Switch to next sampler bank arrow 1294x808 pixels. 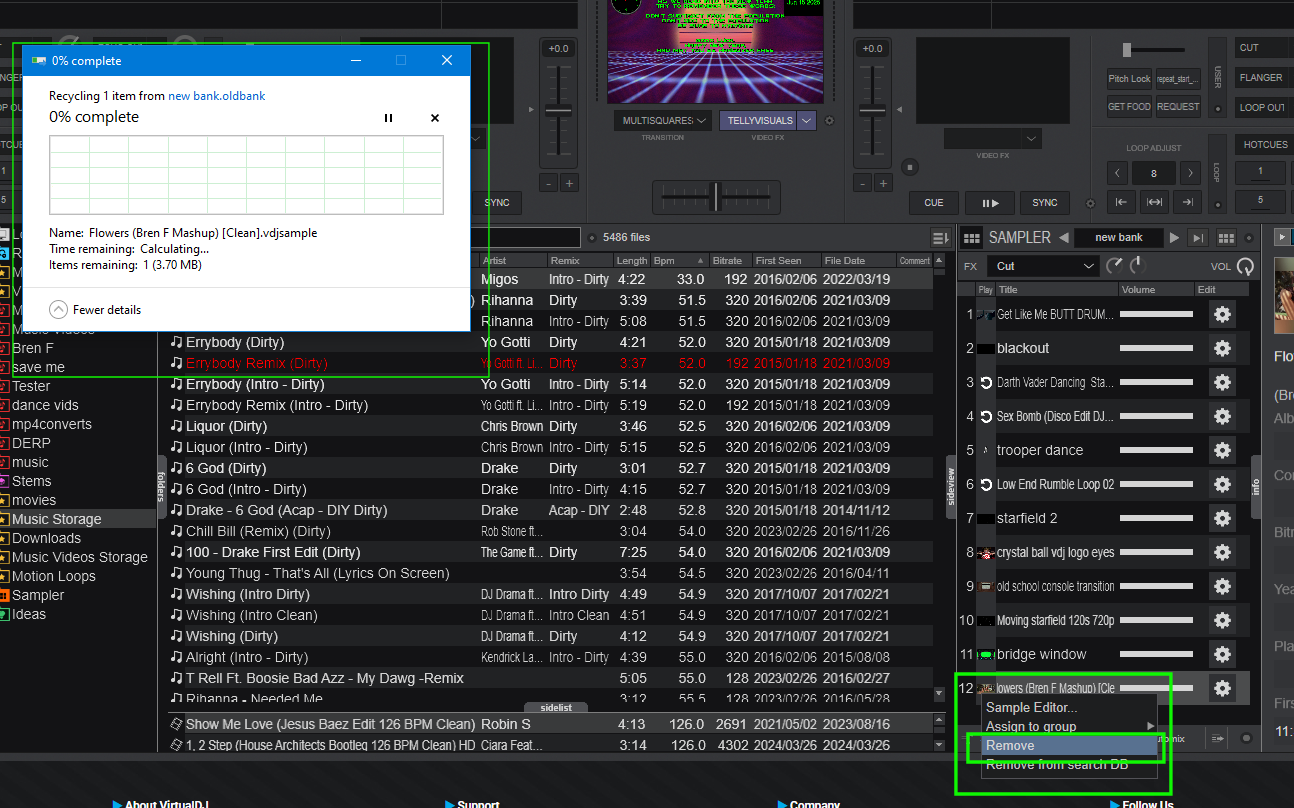1175,238
